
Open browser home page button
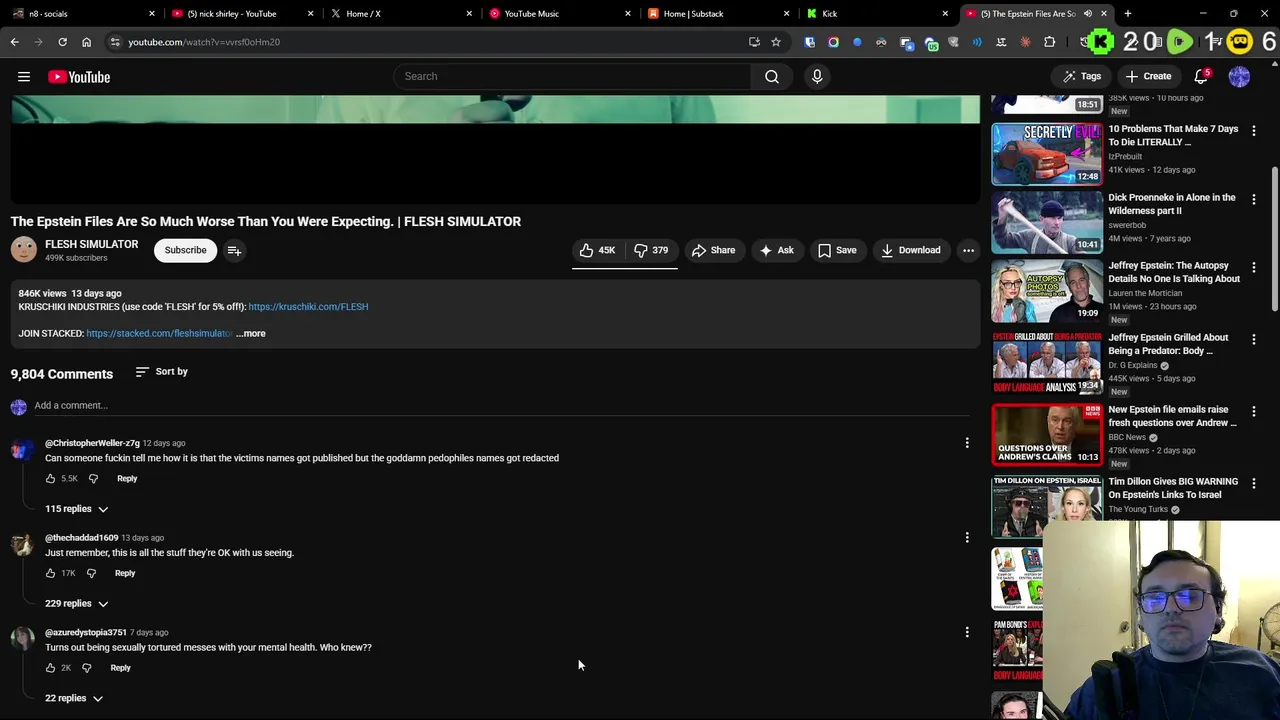[x=86, y=42]
